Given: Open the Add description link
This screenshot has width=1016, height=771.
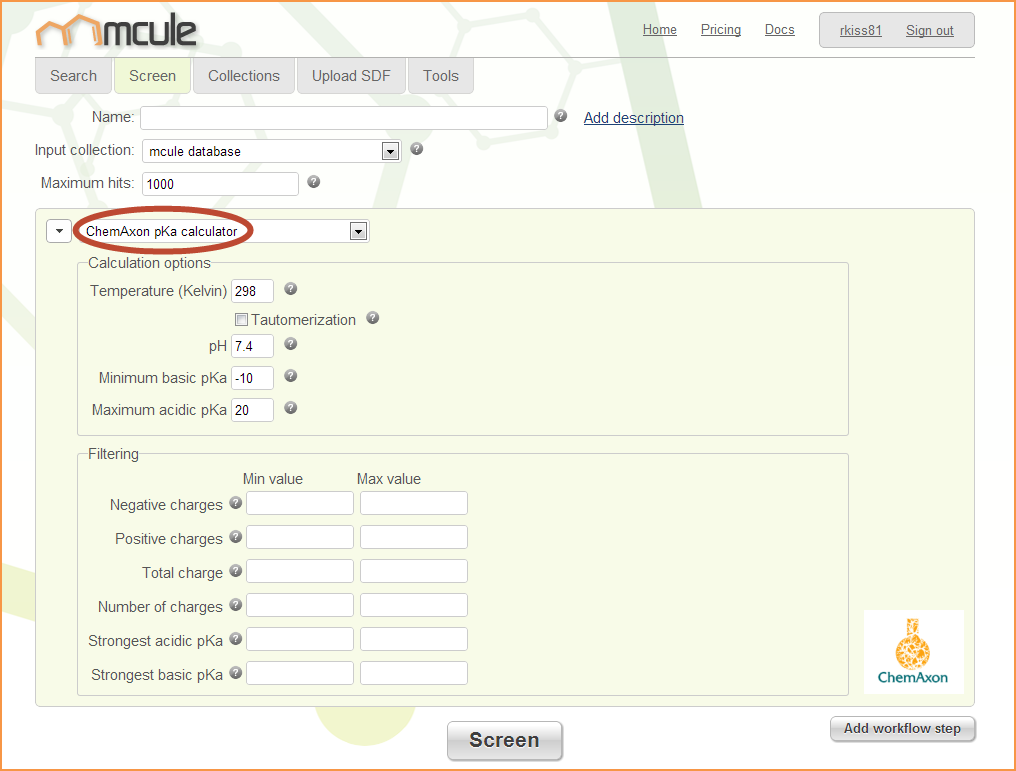Looking at the screenshot, I should point(633,118).
